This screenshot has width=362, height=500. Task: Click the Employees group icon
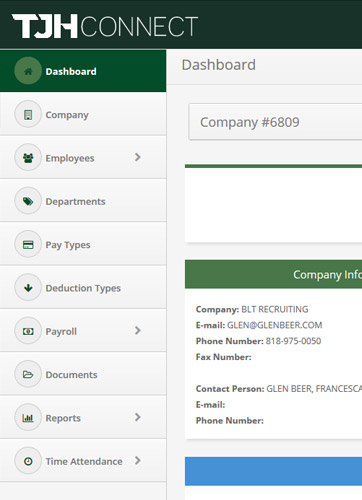[x=28, y=158]
